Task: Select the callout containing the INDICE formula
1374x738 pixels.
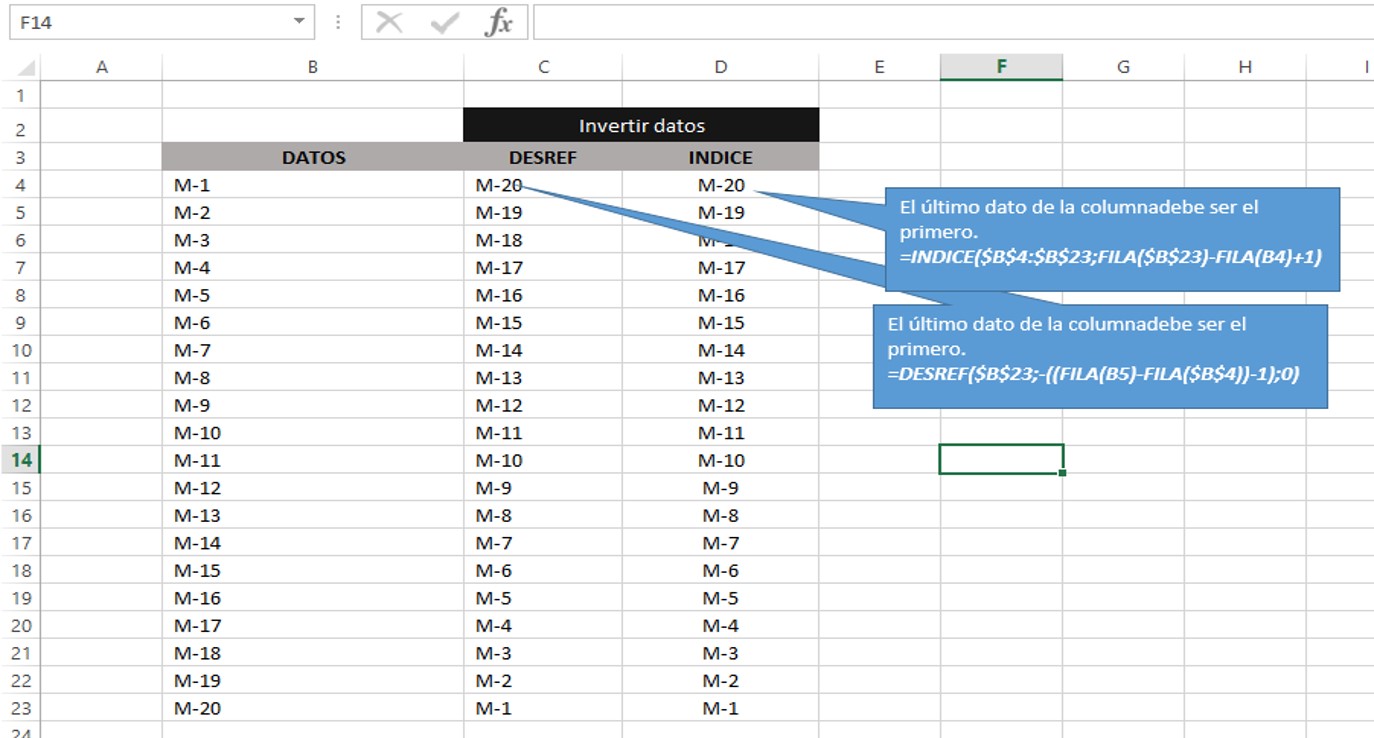Action: click(1110, 239)
